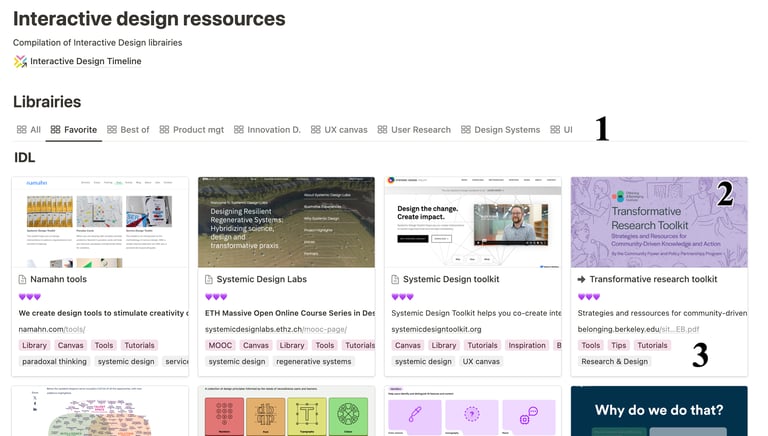Open the purple icon tiles card
Viewport: 768px width, 436px height.
pyautogui.click(x=473, y=411)
